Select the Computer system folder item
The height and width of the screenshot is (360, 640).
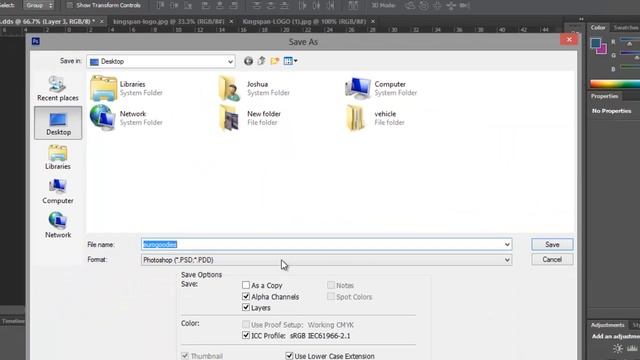[381, 88]
